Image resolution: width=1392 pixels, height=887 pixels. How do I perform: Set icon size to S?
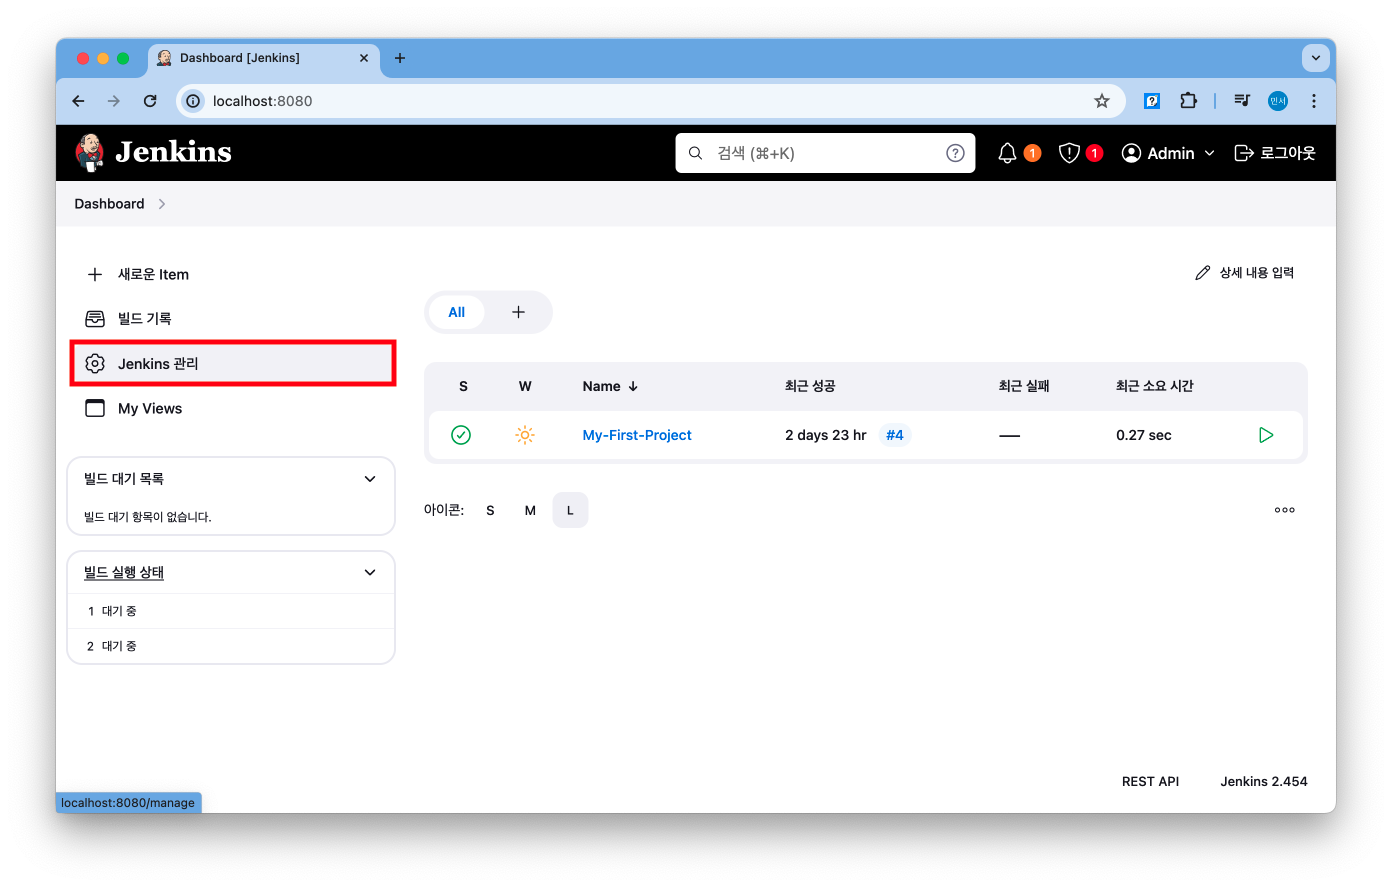[x=490, y=510]
